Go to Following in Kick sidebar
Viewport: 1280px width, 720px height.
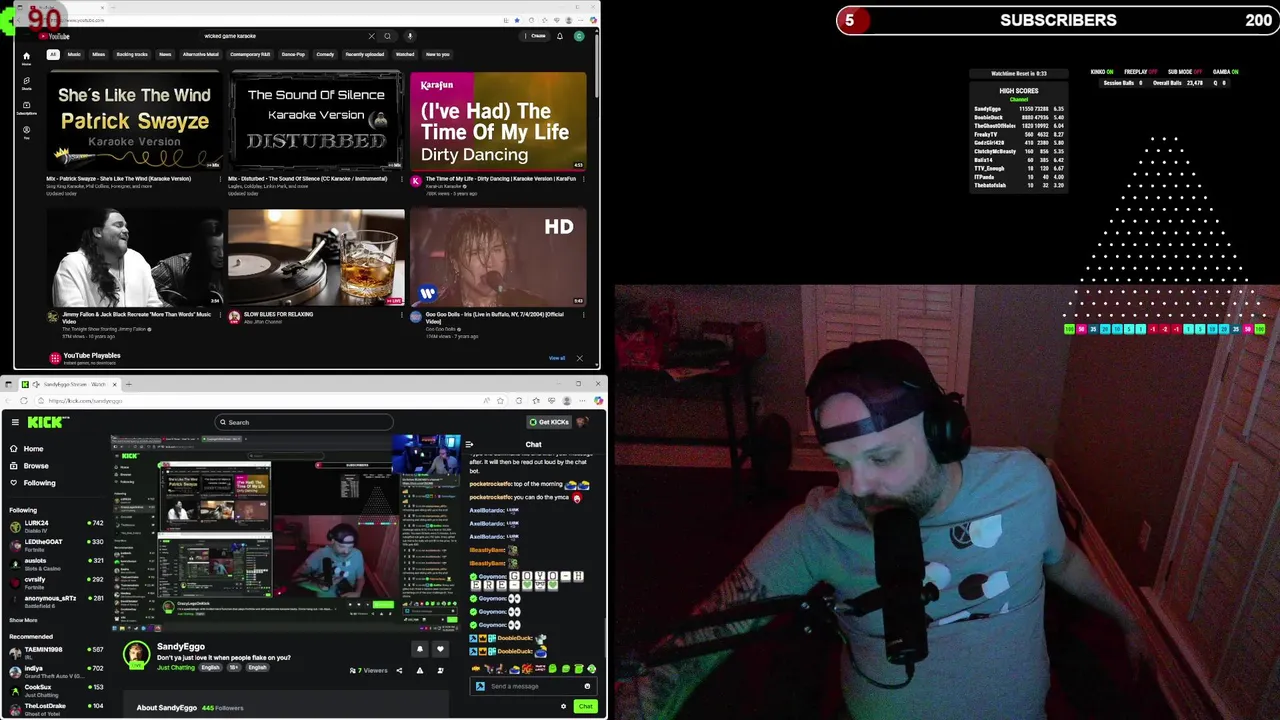[x=39, y=483]
